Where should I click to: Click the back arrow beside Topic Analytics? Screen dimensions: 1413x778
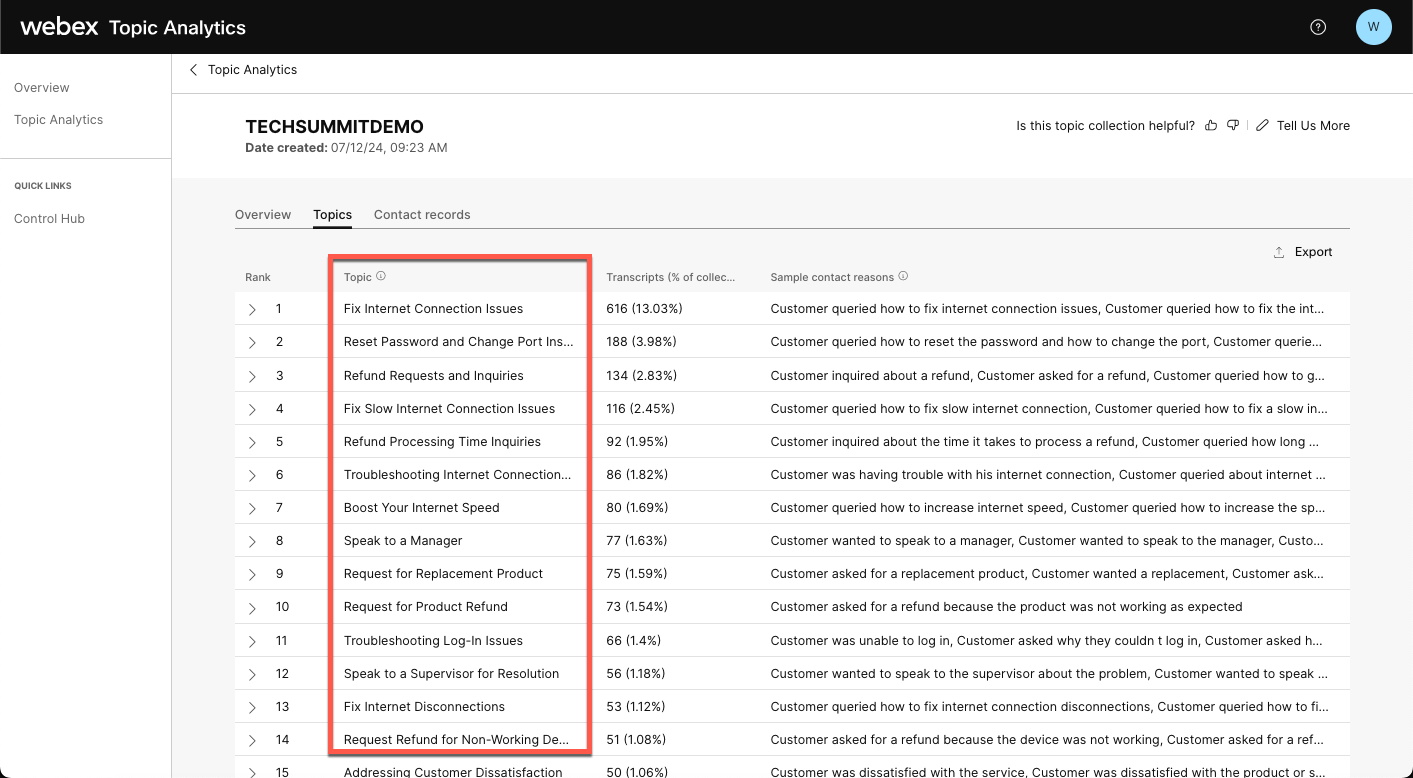click(x=194, y=70)
